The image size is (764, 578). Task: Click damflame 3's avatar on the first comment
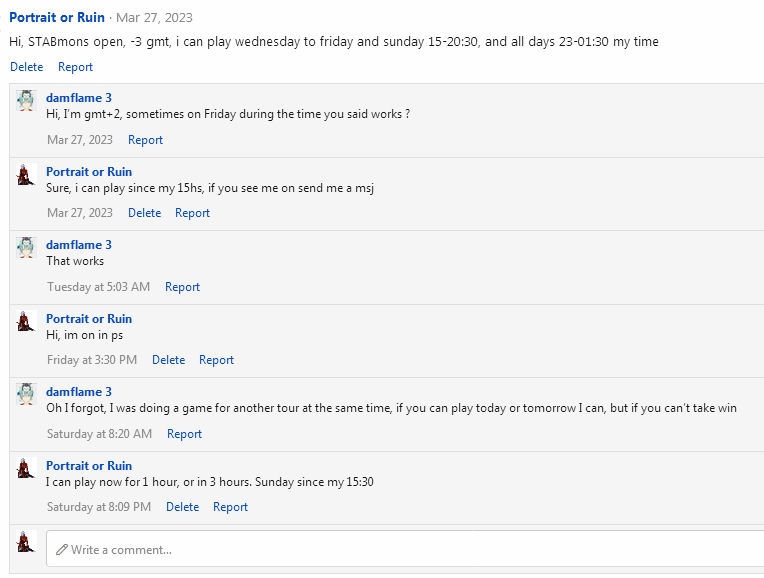coord(27,101)
